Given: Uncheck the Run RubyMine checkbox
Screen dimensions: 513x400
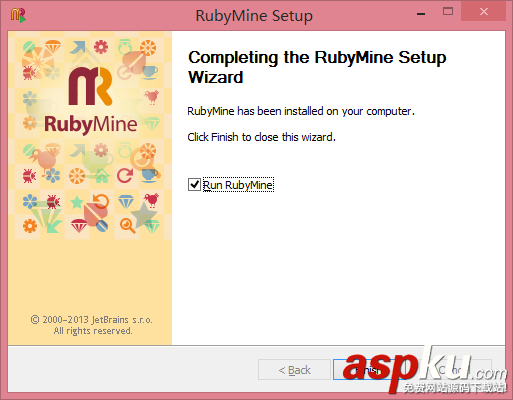Looking at the screenshot, I should [x=194, y=184].
